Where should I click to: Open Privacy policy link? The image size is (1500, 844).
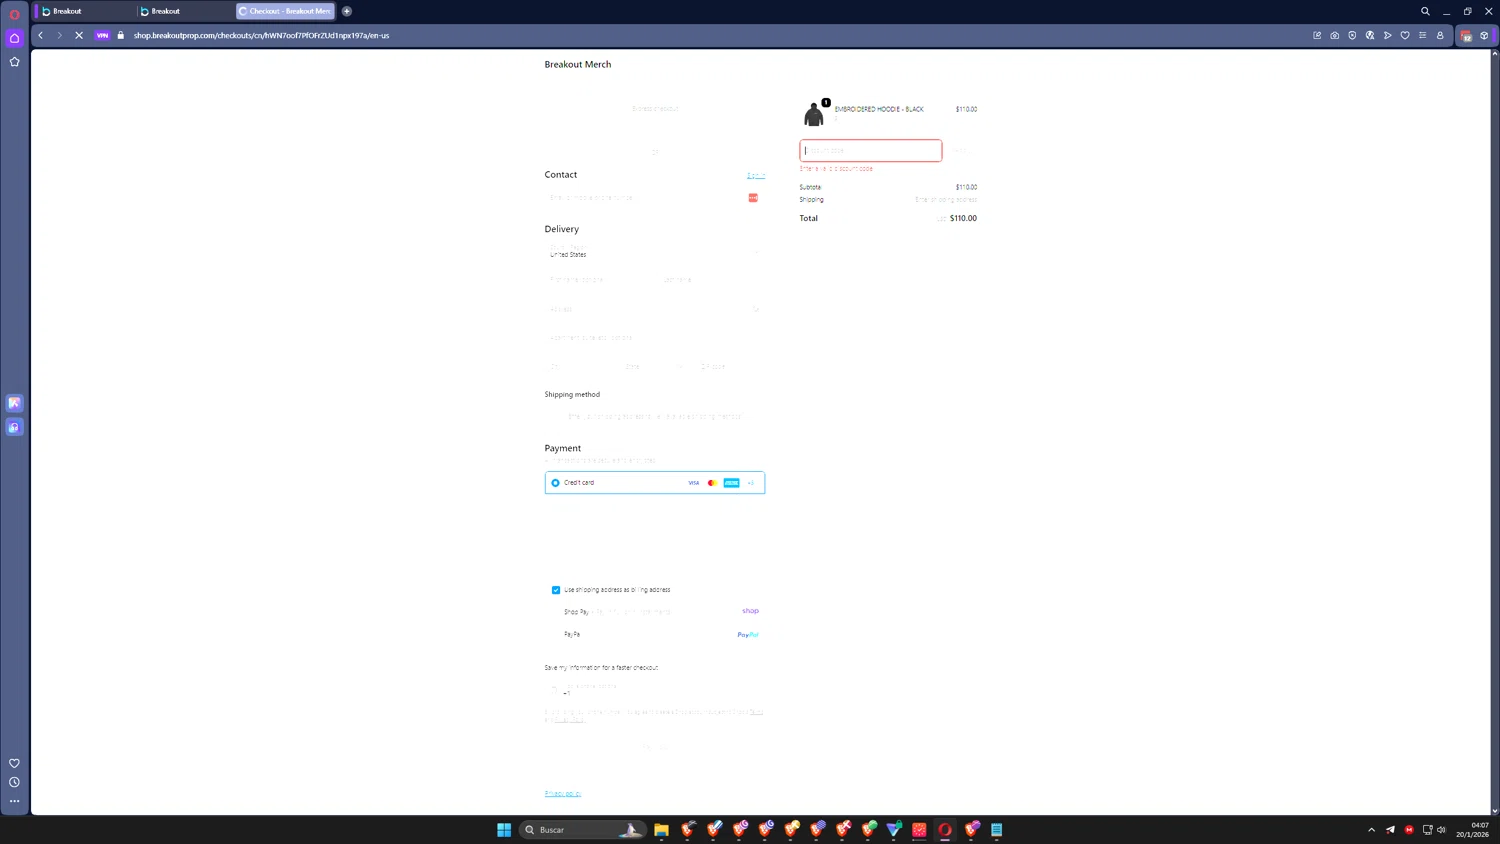(563, 794)
